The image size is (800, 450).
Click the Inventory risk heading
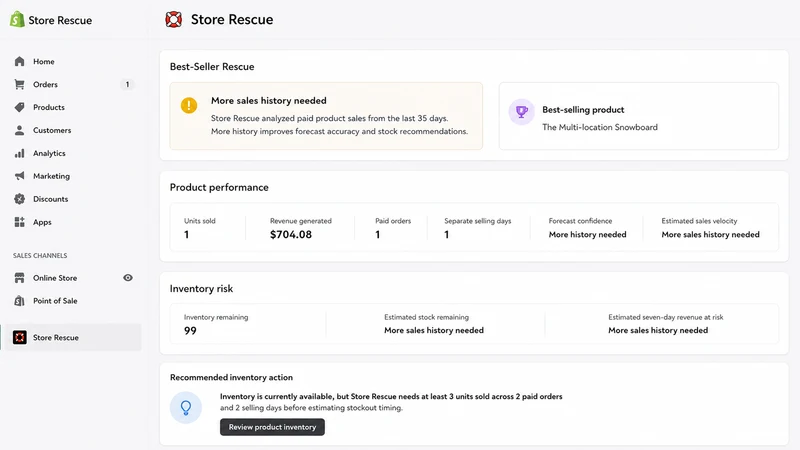point(201,288)
